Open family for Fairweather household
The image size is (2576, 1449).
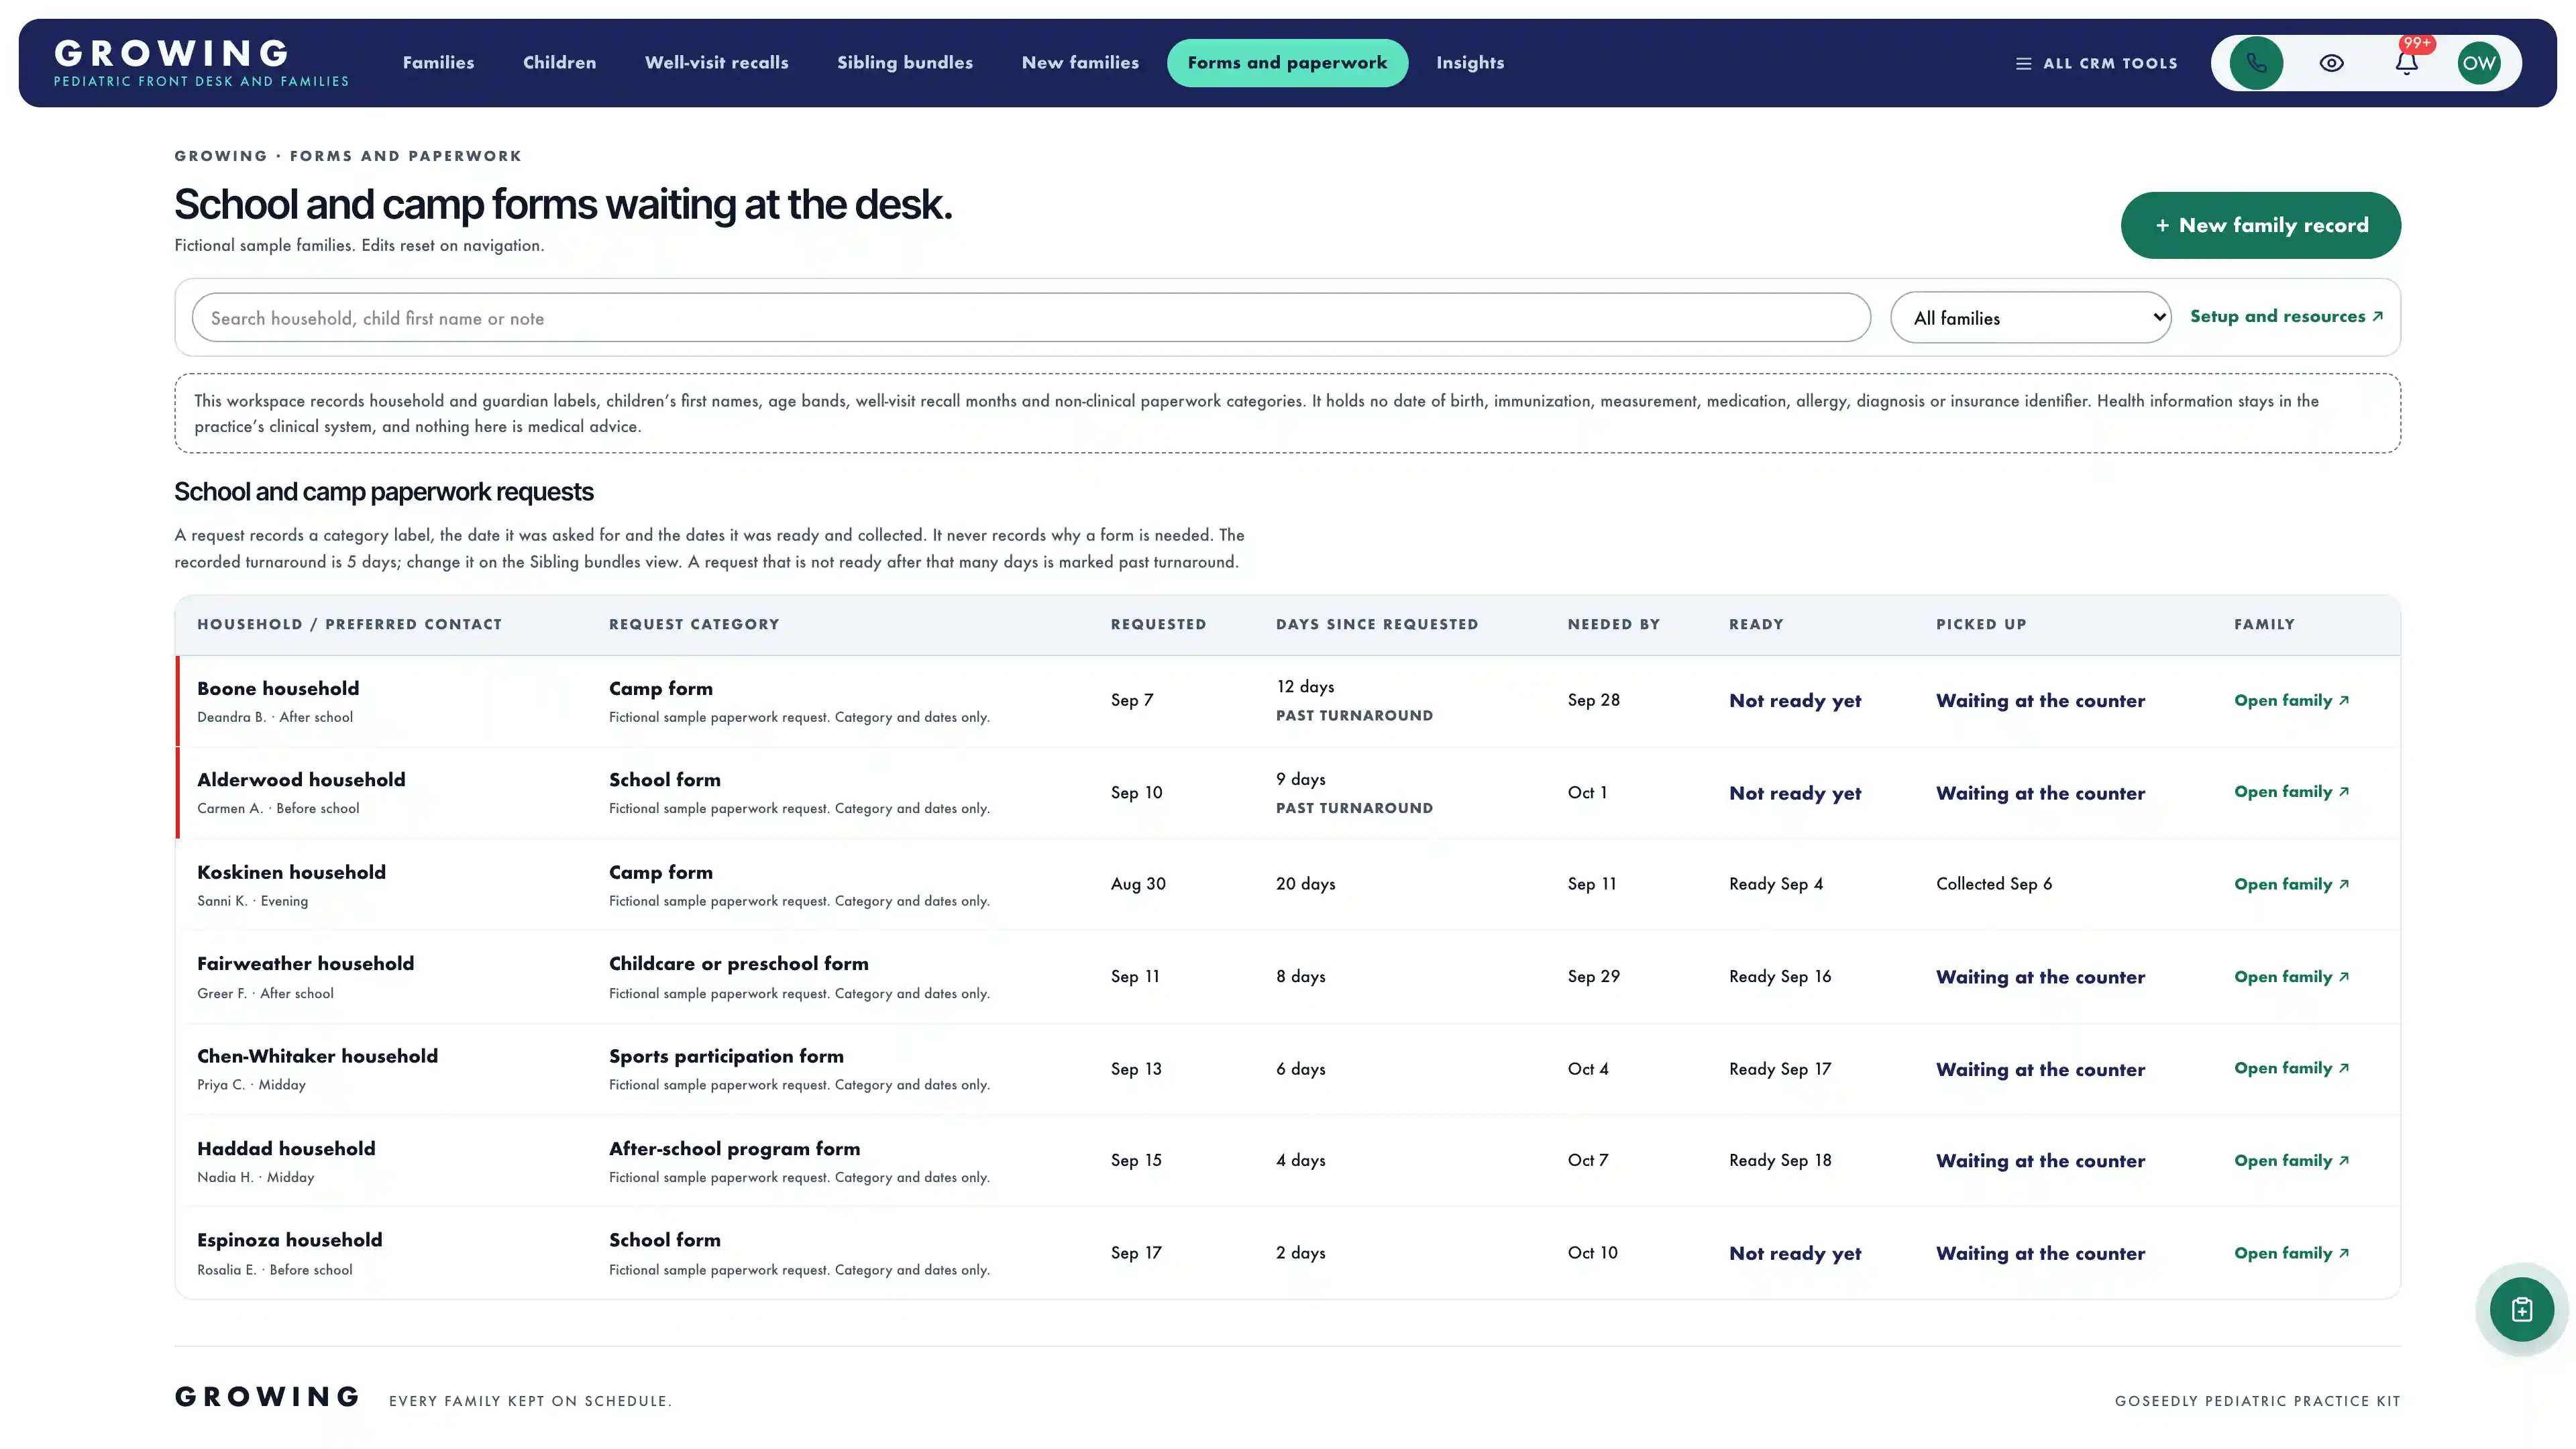tap(2291, 977)
